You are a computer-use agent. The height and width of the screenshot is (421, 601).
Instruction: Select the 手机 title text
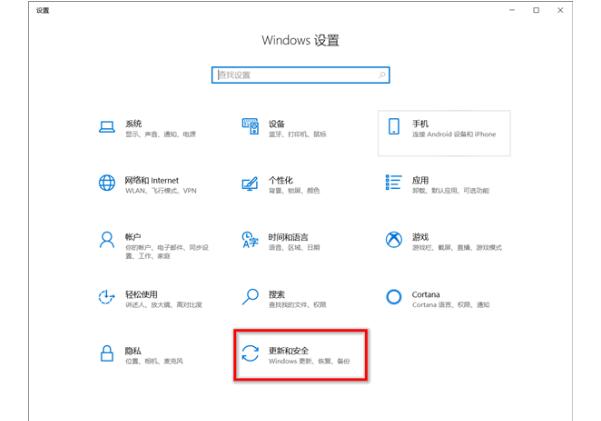tap(420, 123)
